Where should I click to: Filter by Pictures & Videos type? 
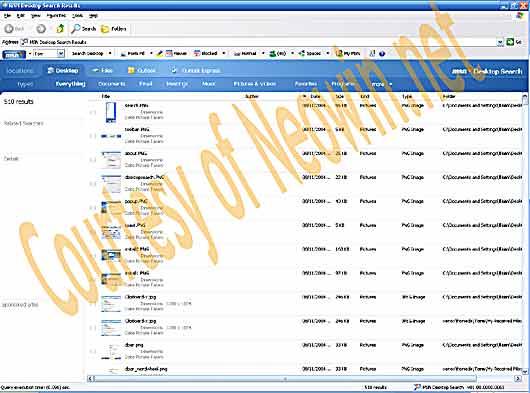[x=255, y=84]
